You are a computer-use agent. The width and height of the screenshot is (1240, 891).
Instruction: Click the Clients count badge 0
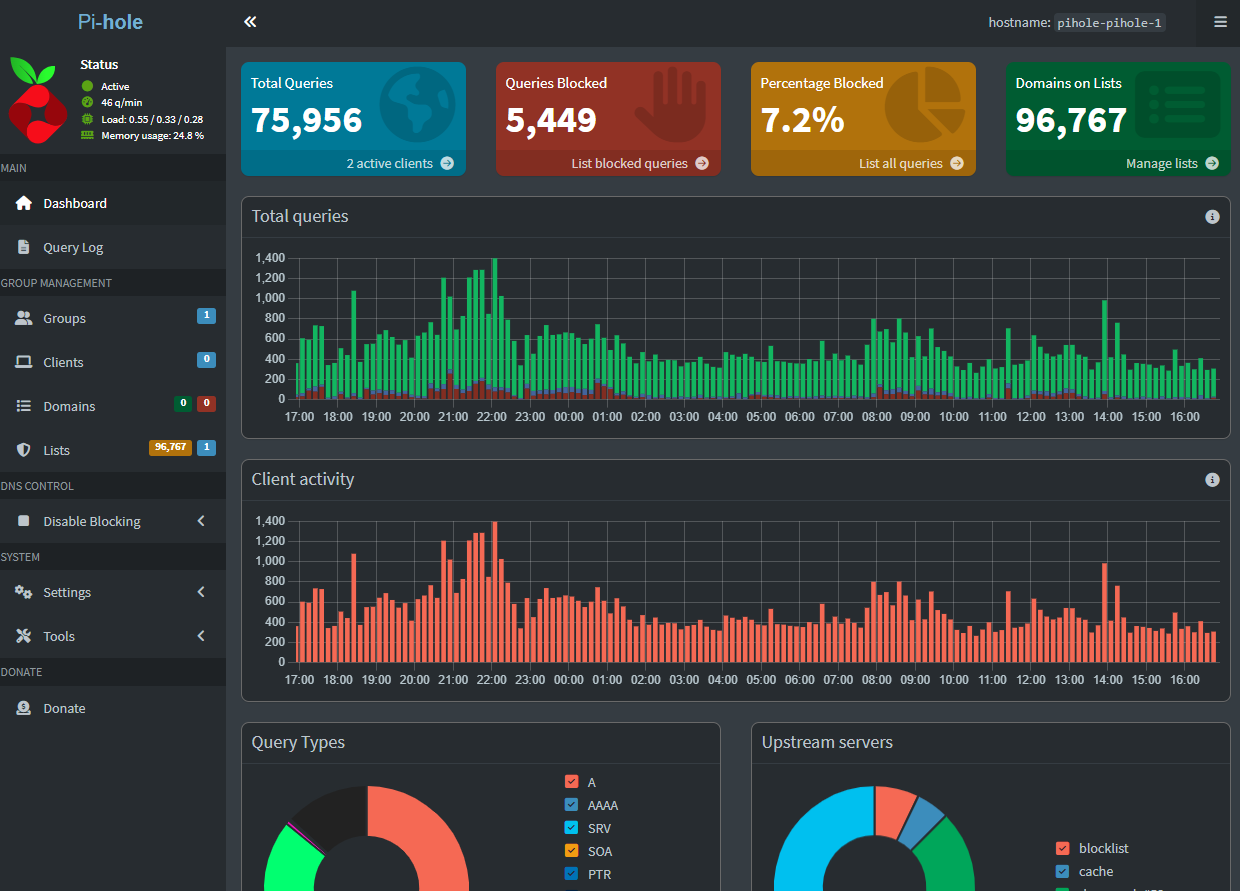(207, 360)
